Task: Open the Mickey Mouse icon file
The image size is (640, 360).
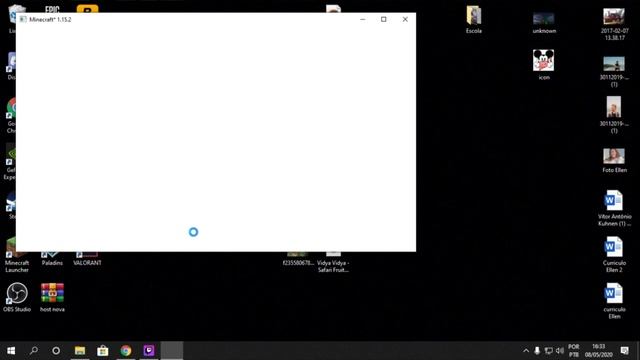Action: click(543, 64)
